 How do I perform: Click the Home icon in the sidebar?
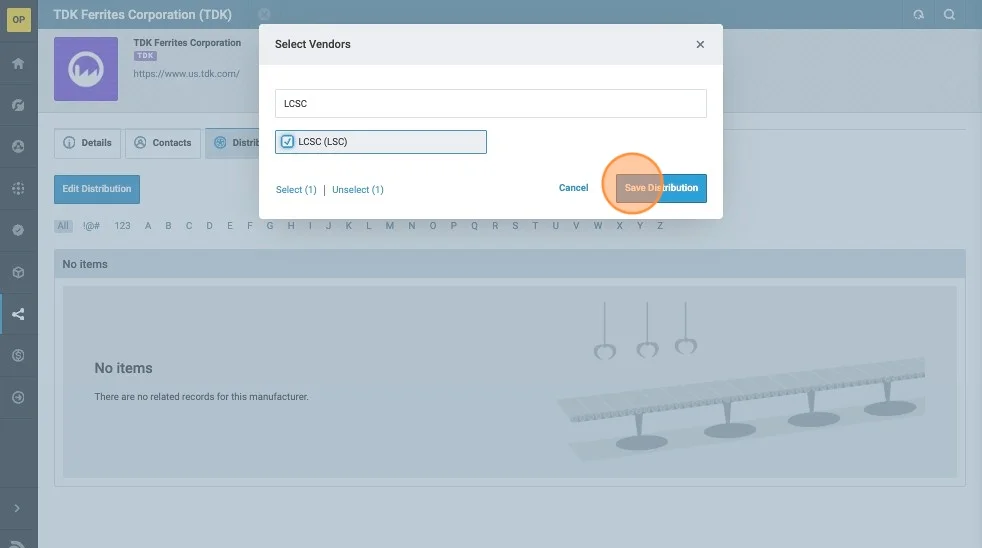(x=18, y=63)
